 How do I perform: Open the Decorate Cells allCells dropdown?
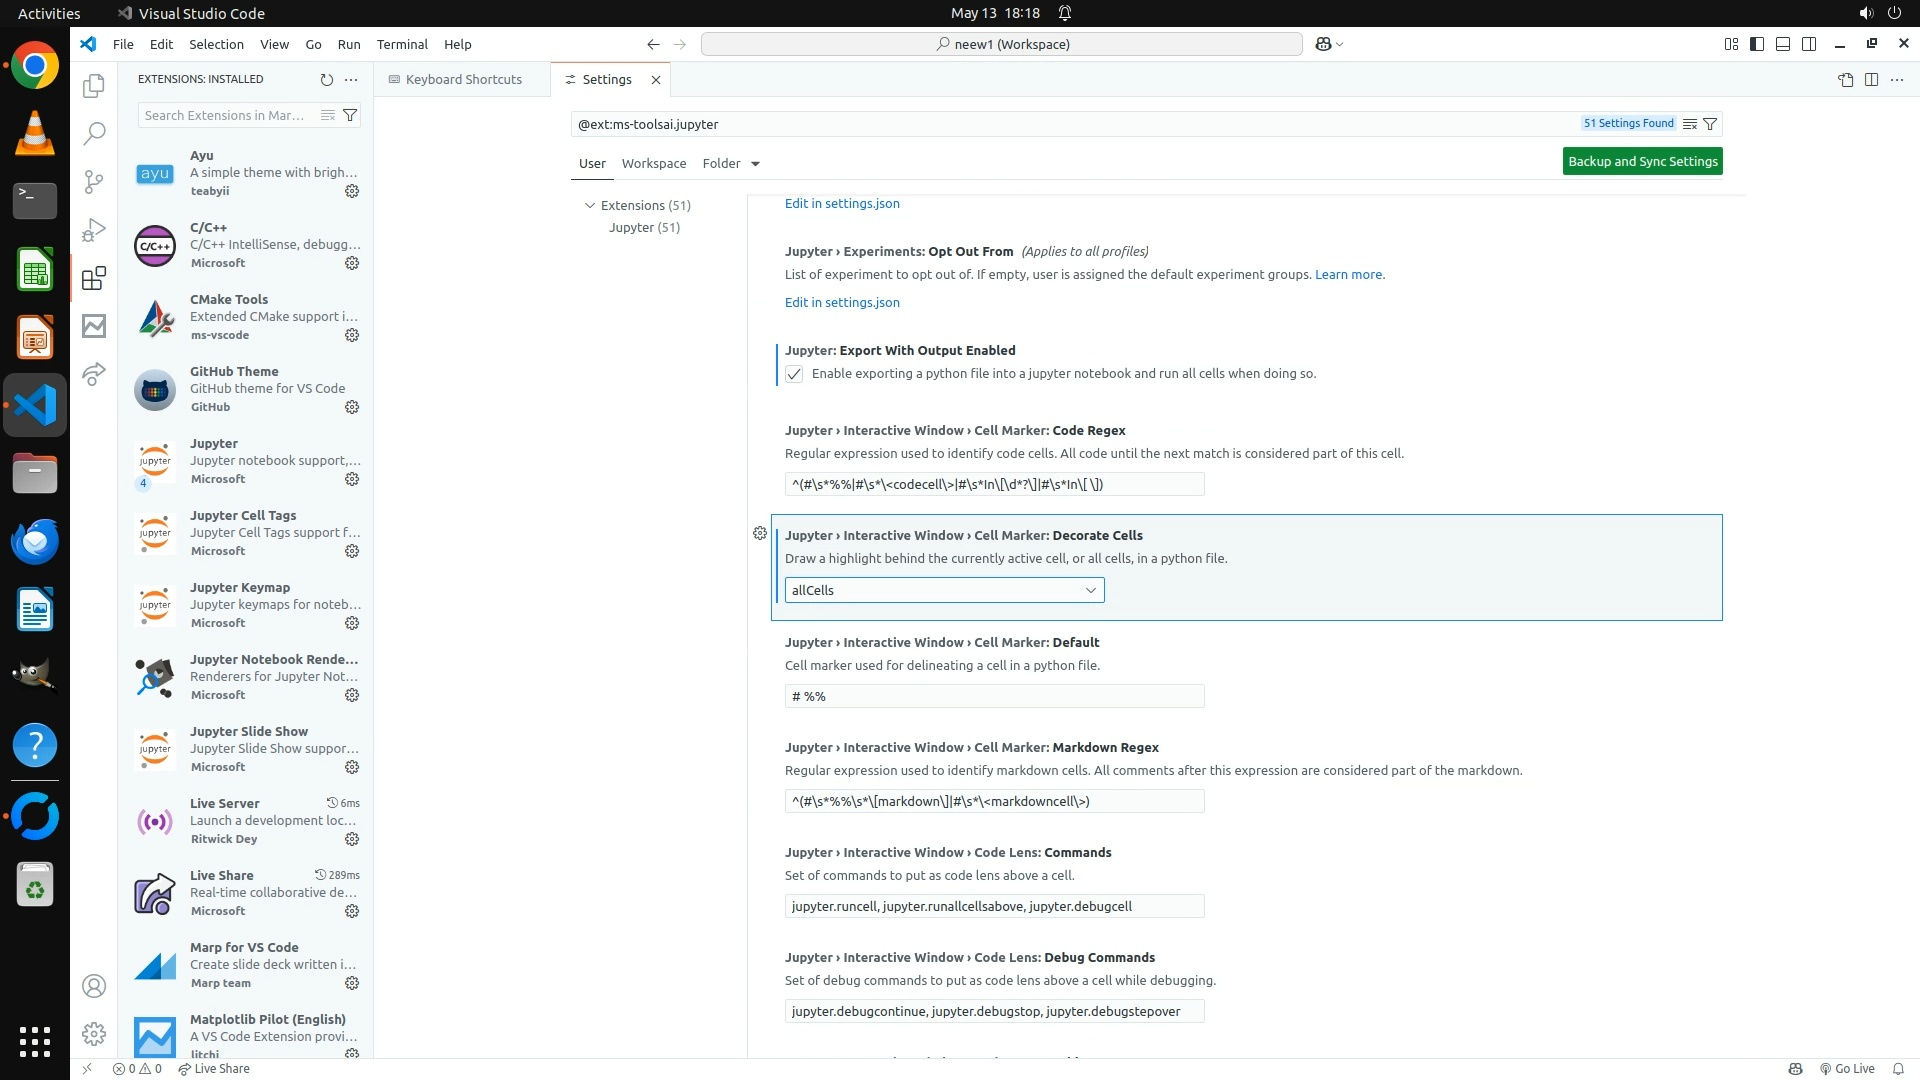[944, 590]
